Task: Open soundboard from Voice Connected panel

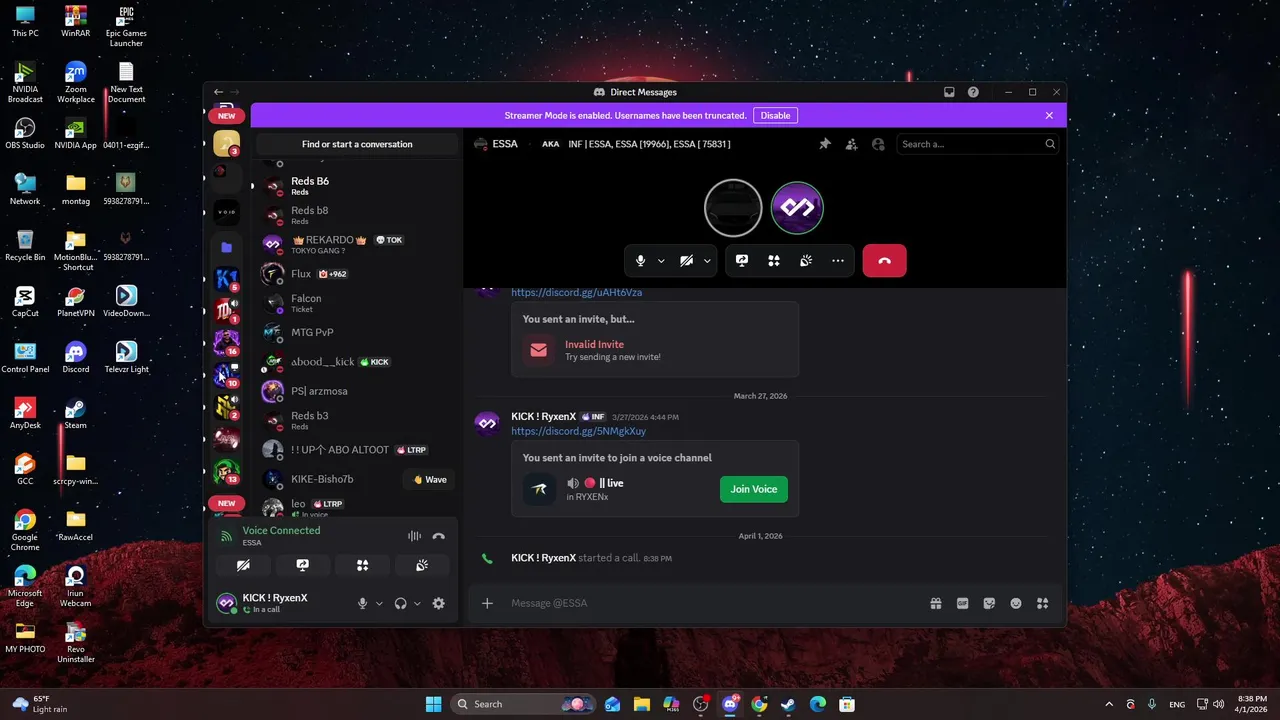Action: [x=422, y=565]
